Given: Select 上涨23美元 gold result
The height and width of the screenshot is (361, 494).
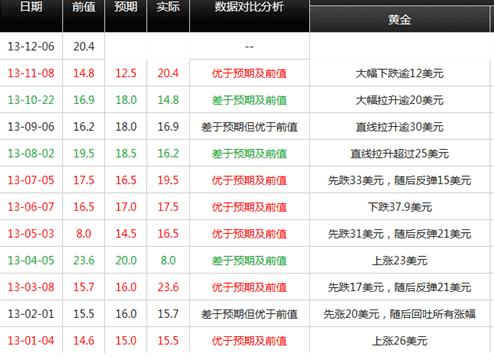Looking at the screenshot, I should 399,260.
